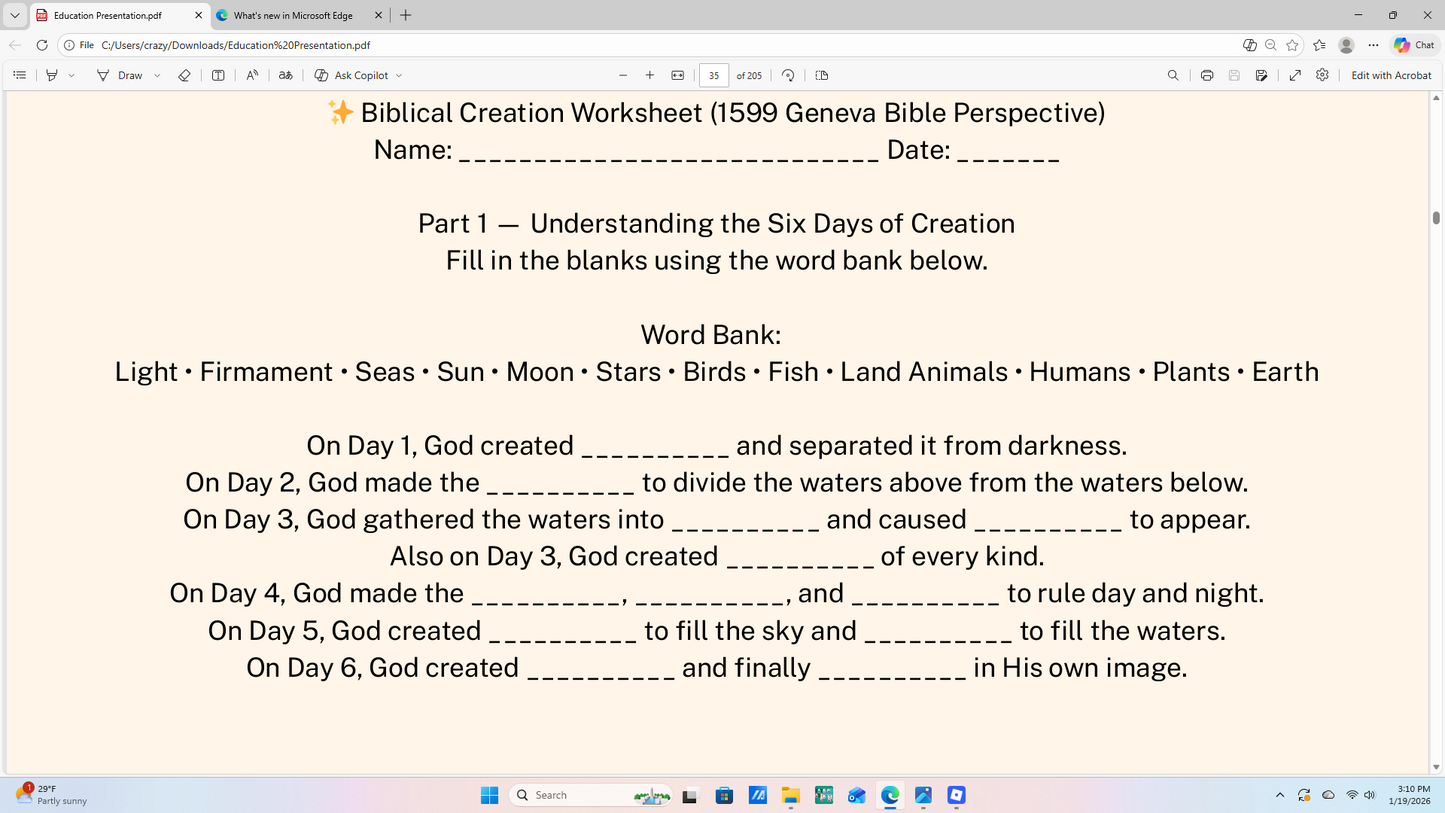Click the address bar file path
This screenshot has width=1445, height=813.
(x=236, y=45)
